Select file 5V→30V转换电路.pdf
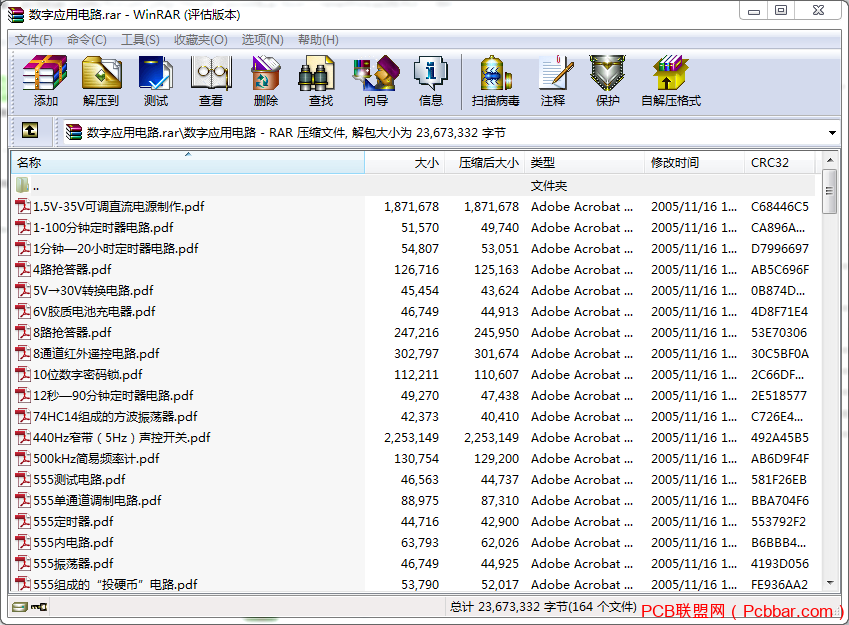The image size is (849, 625). click(x=93, y=290)
